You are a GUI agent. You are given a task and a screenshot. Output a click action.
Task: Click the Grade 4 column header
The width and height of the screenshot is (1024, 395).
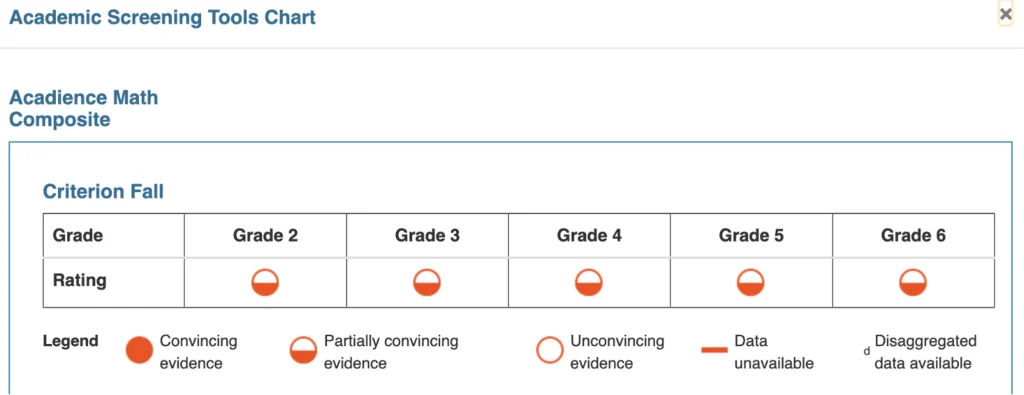click(589, 235)
